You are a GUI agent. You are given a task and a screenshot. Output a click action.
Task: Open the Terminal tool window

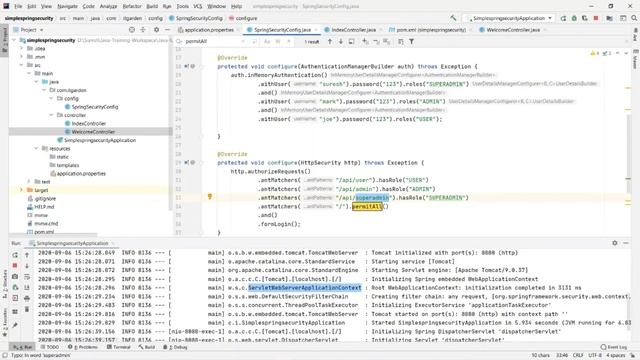click(118, 347)
